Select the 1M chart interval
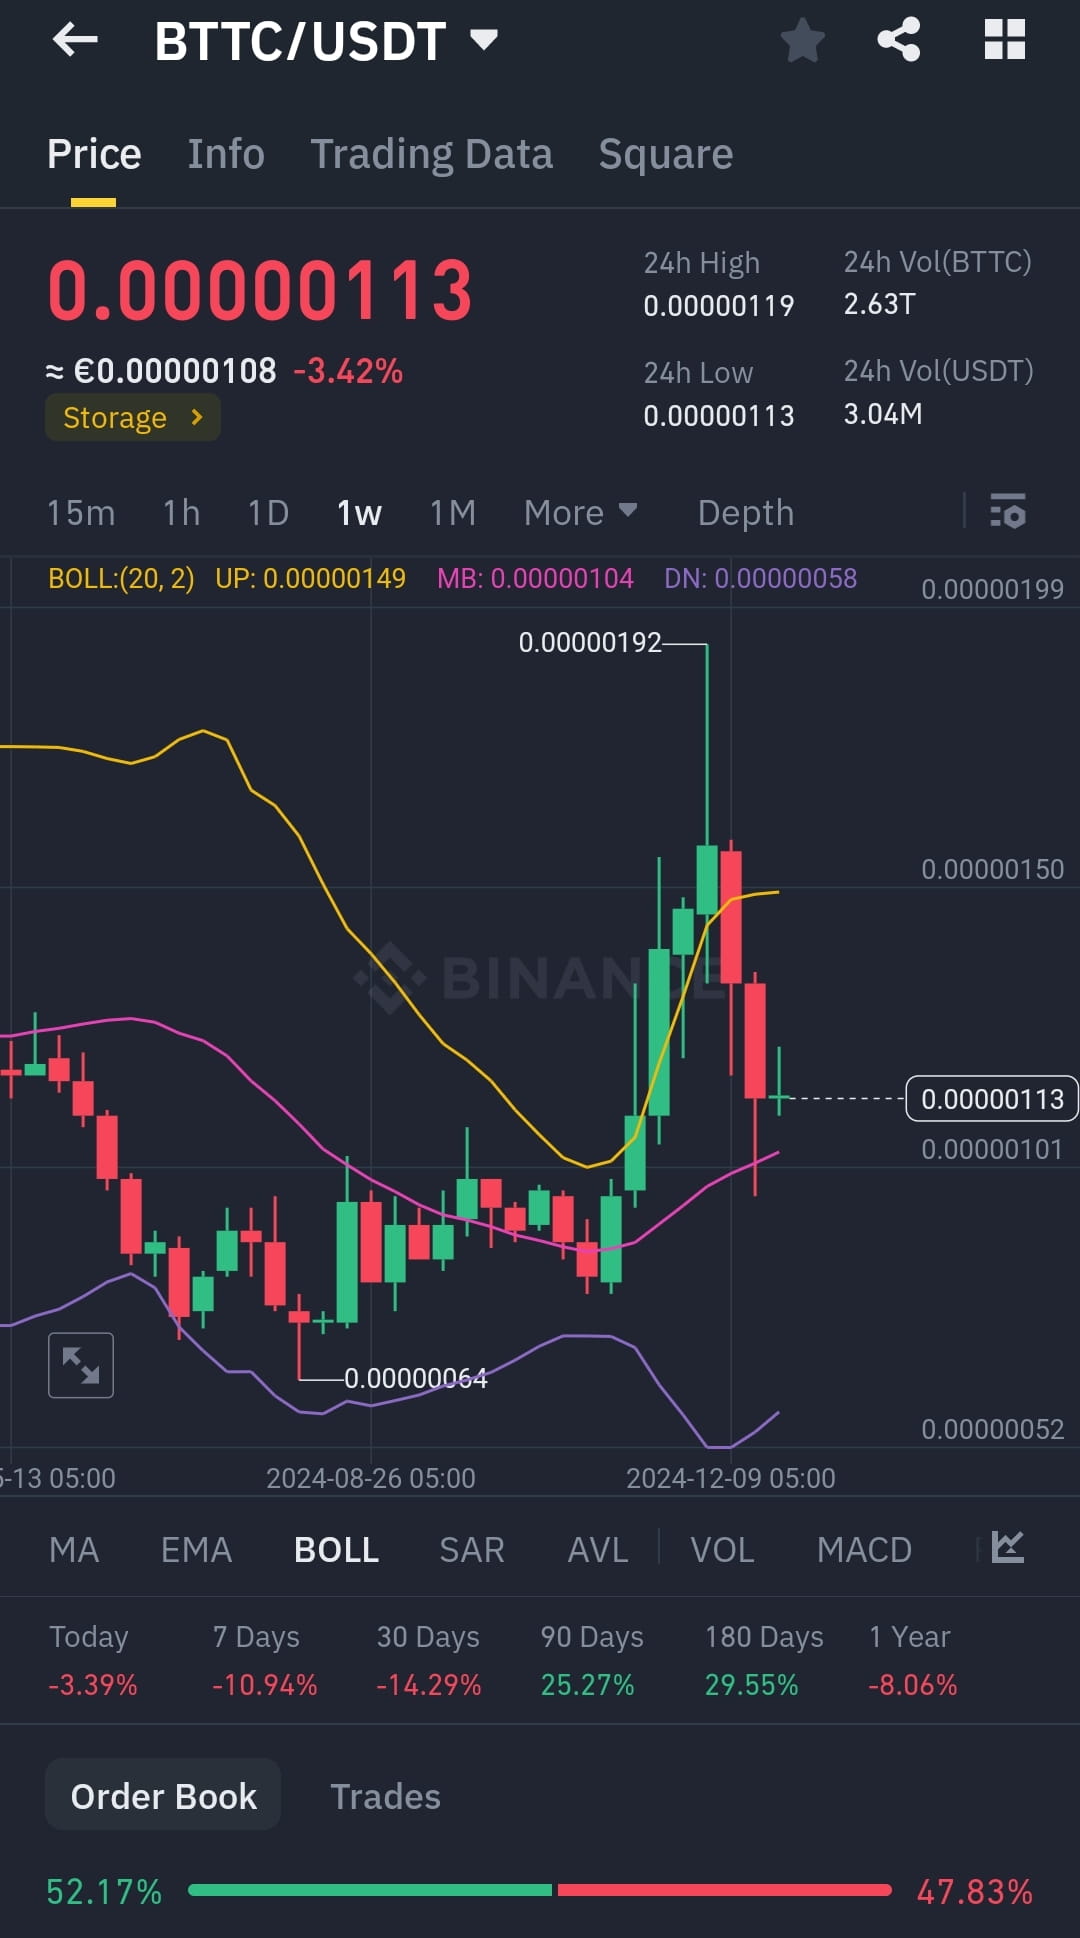Screen dimensions: 1080x1938 click(452, 513)
